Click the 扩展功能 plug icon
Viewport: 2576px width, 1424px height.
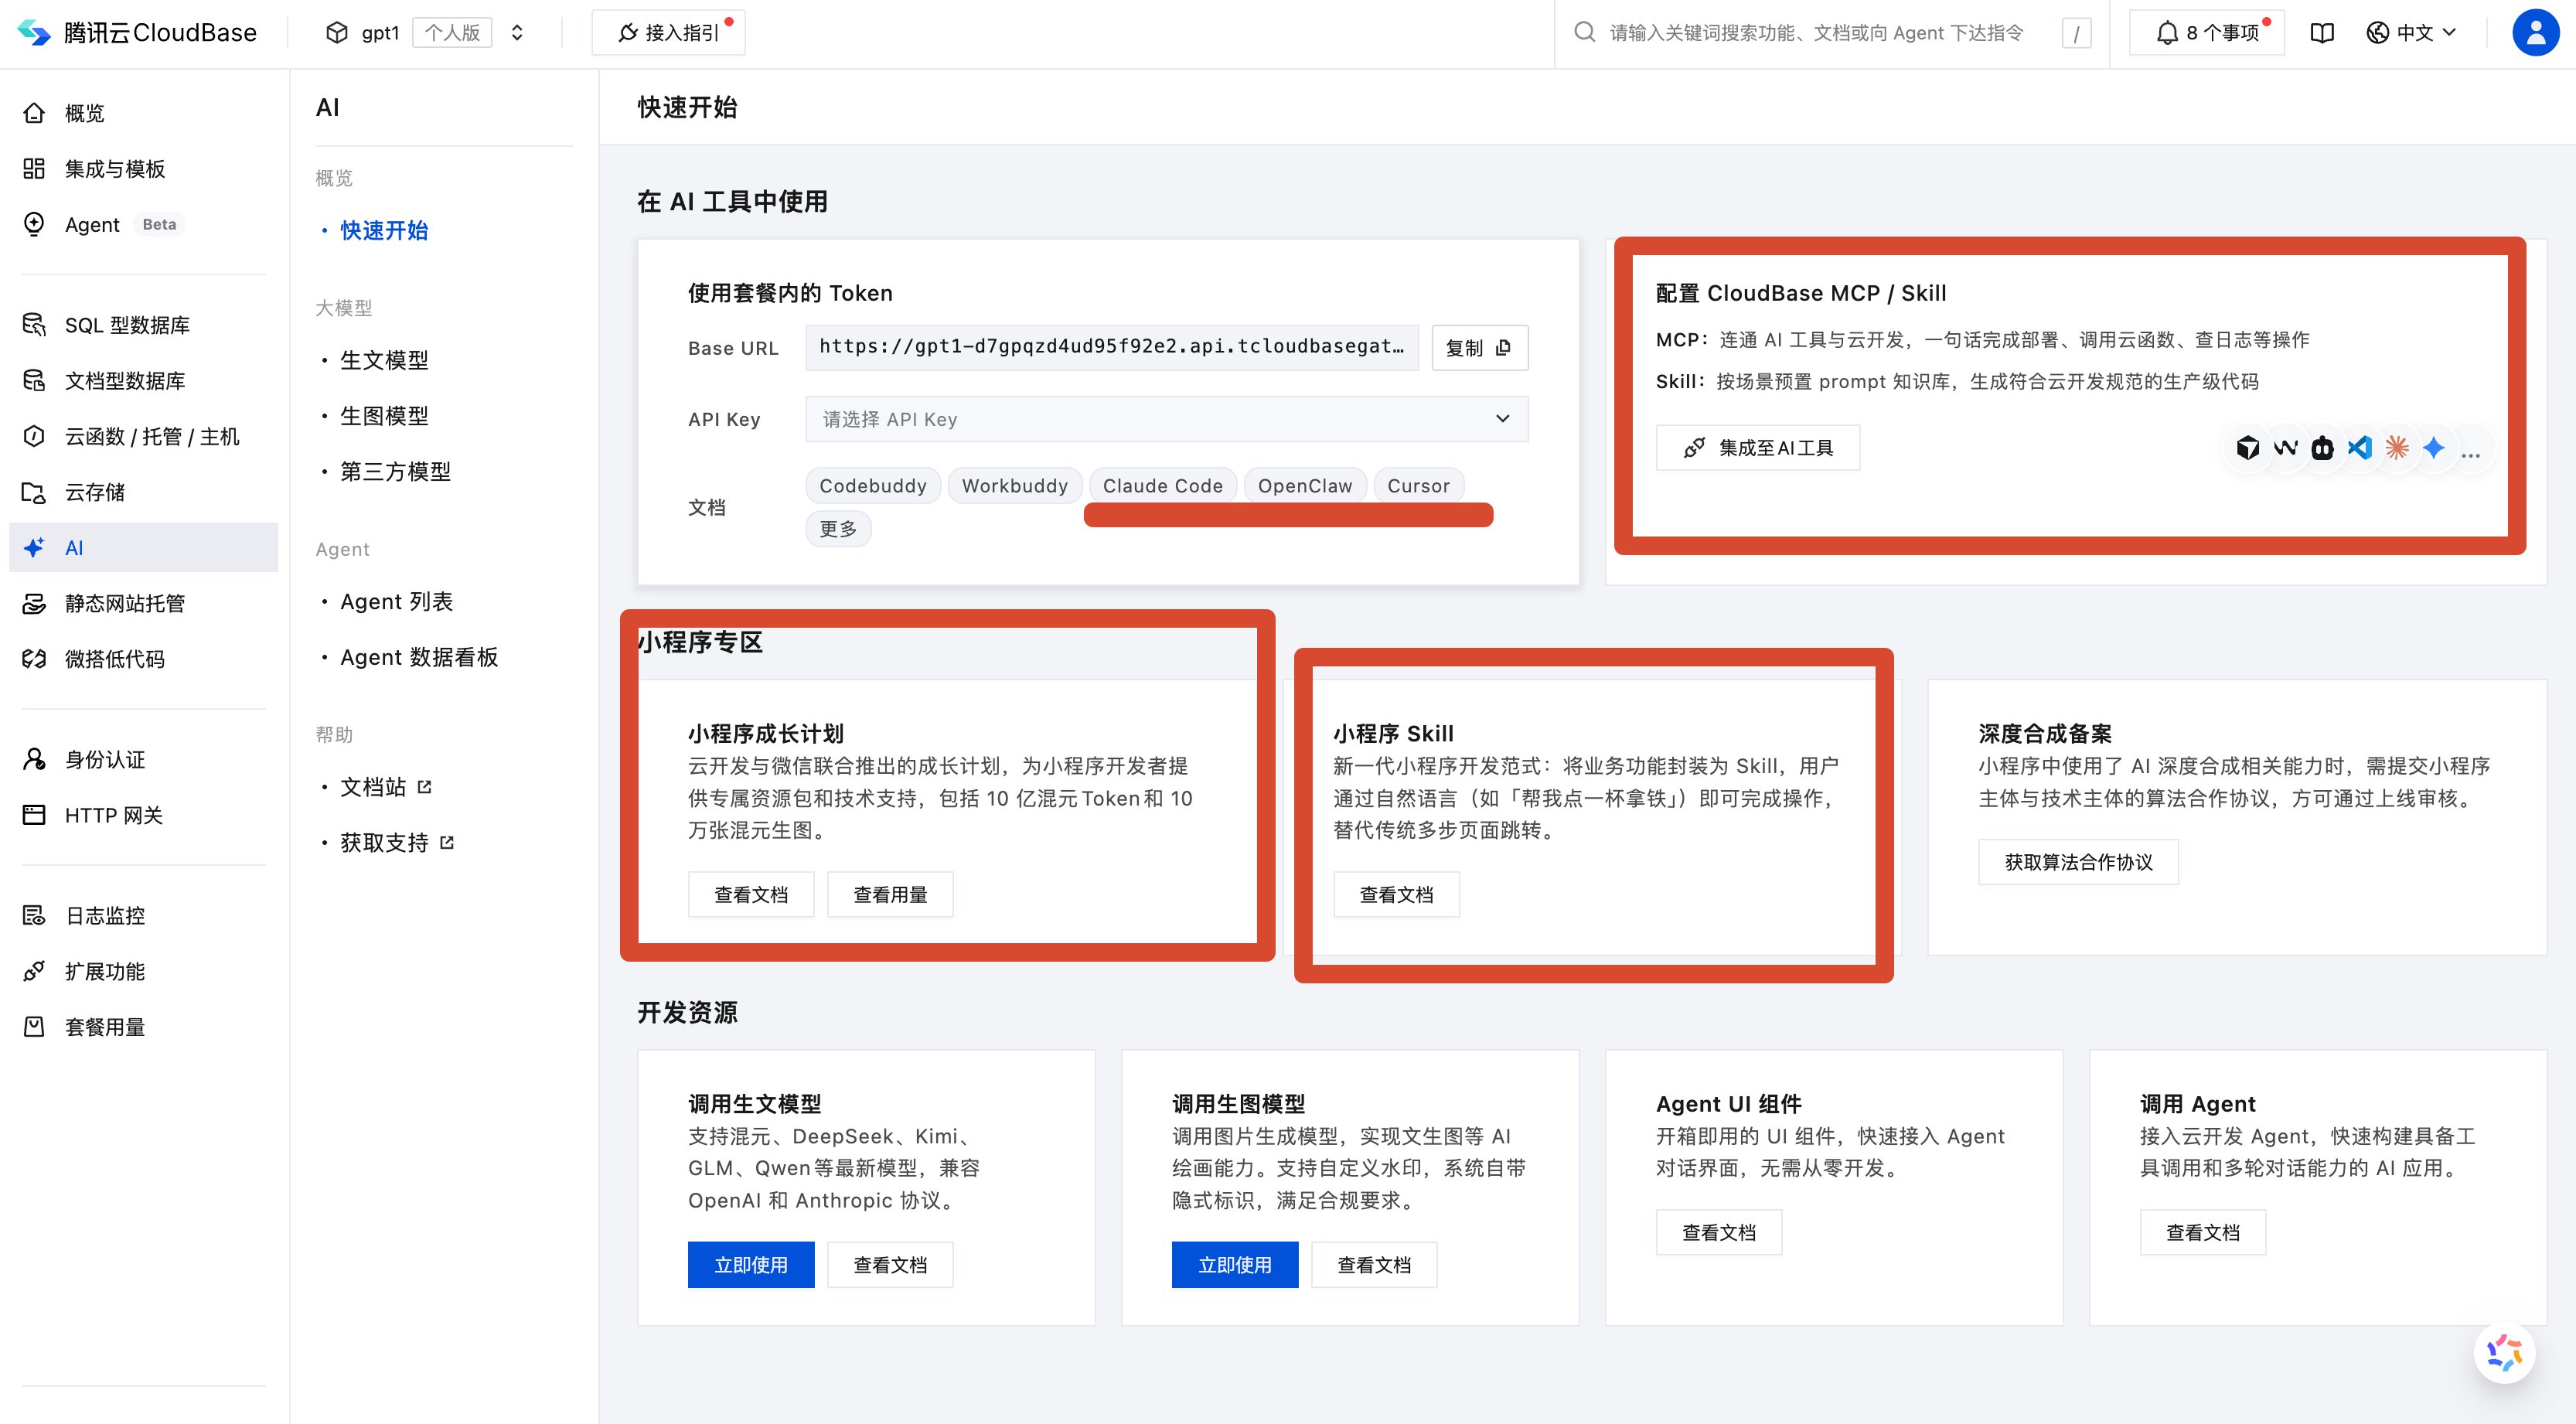tap(34, 971)
